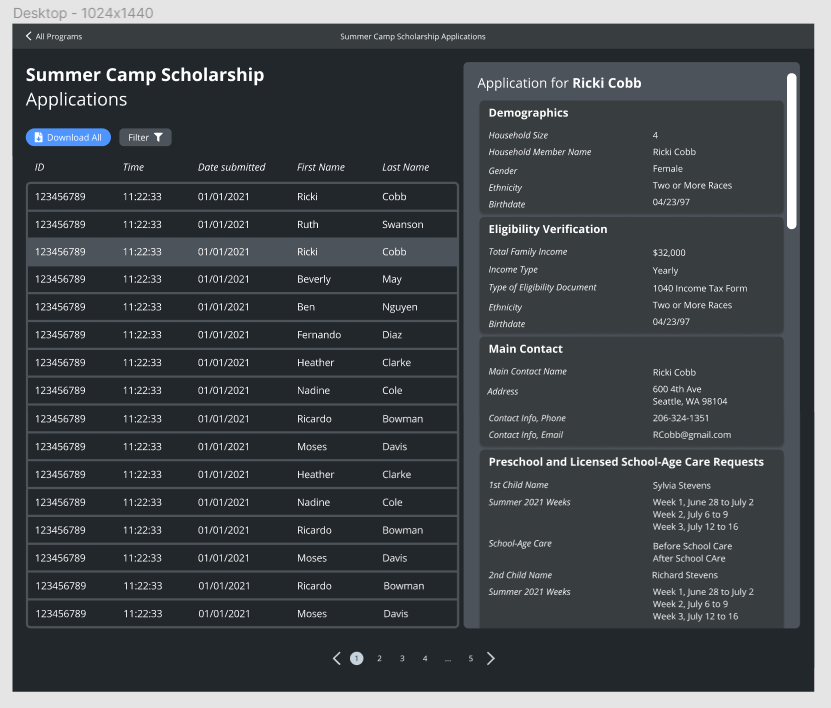Viewport: 831px width, 708px height.
Task: Click the ellipsis in the page navigation
Action: point(447,658)
